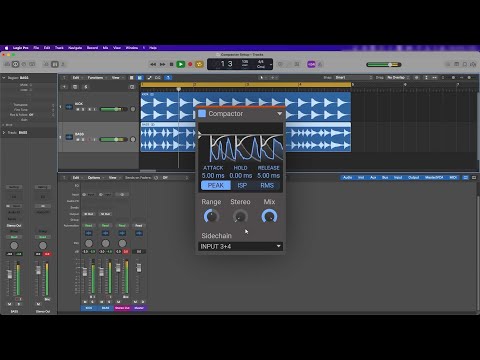
Task: Start playback with the green Play button
Action: coord(180,64)
